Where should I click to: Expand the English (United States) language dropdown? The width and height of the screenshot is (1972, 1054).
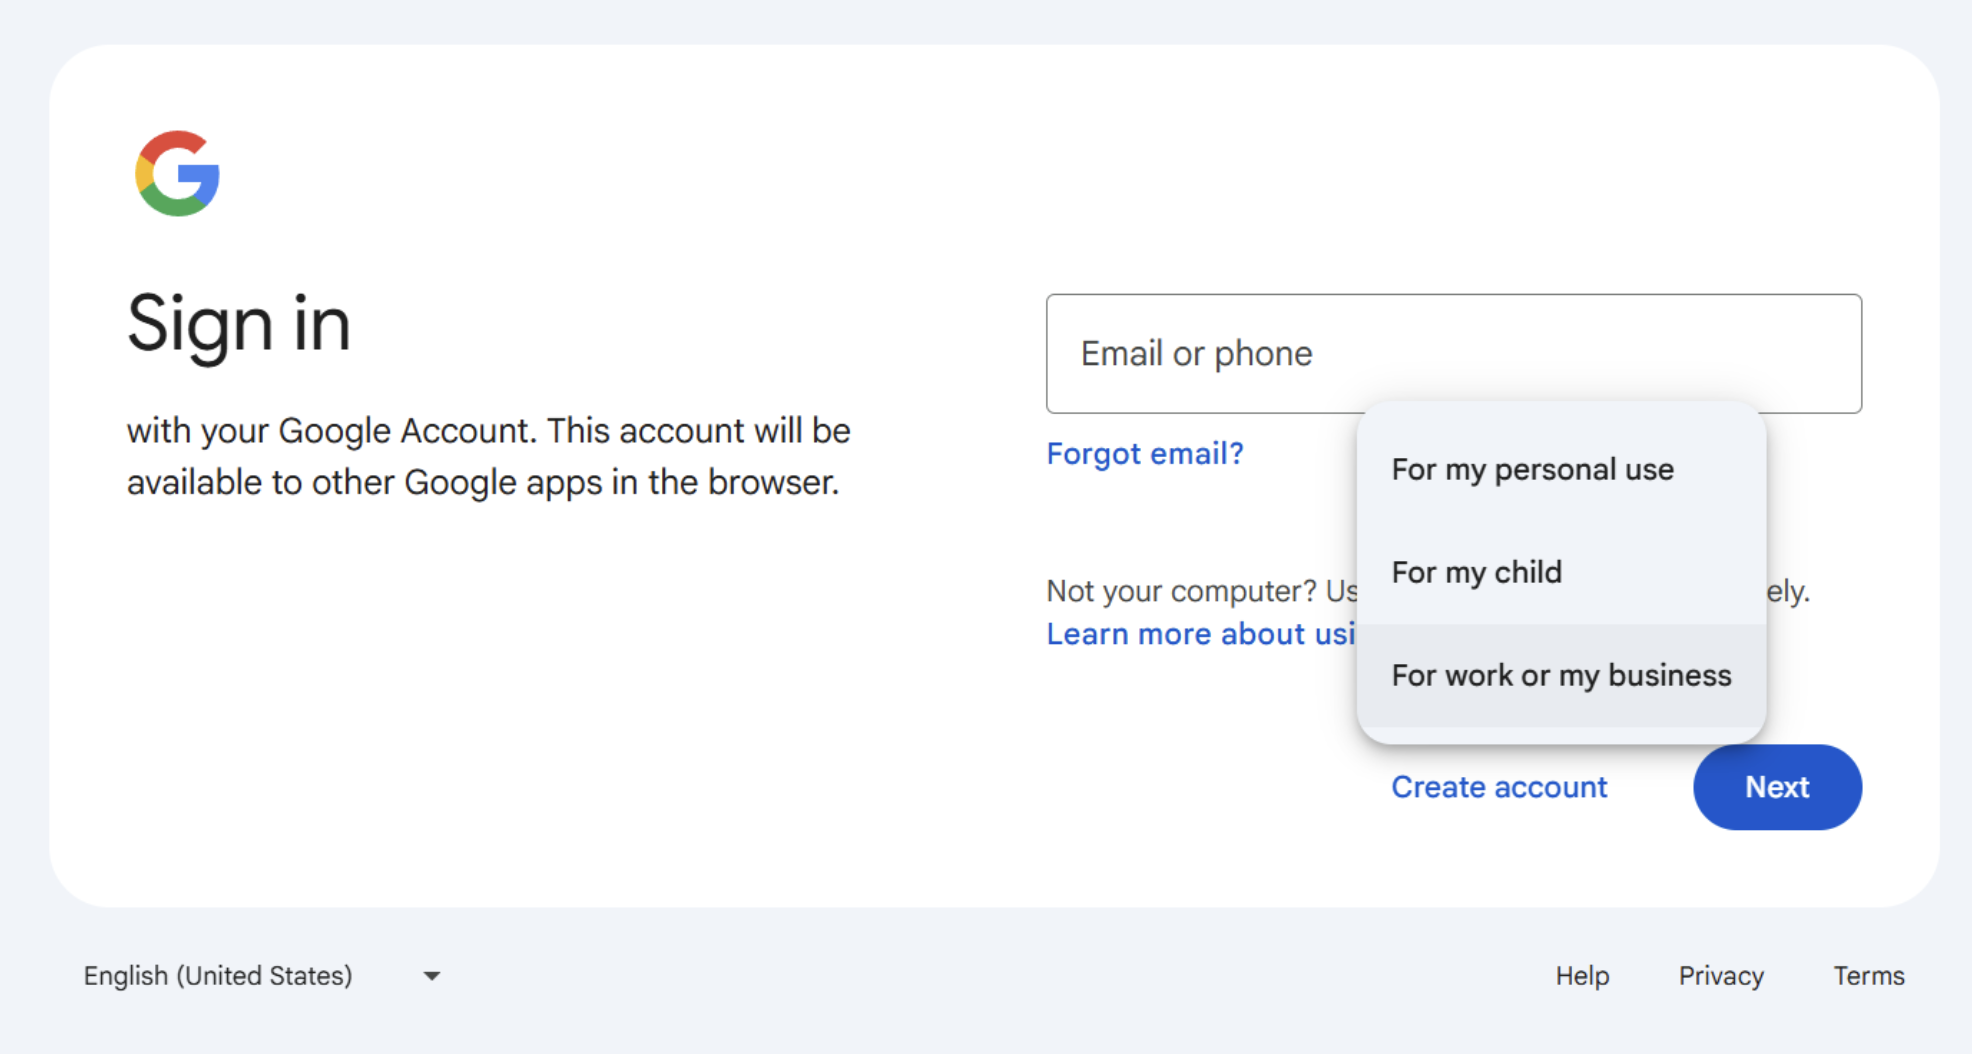(x=218, y=976)
